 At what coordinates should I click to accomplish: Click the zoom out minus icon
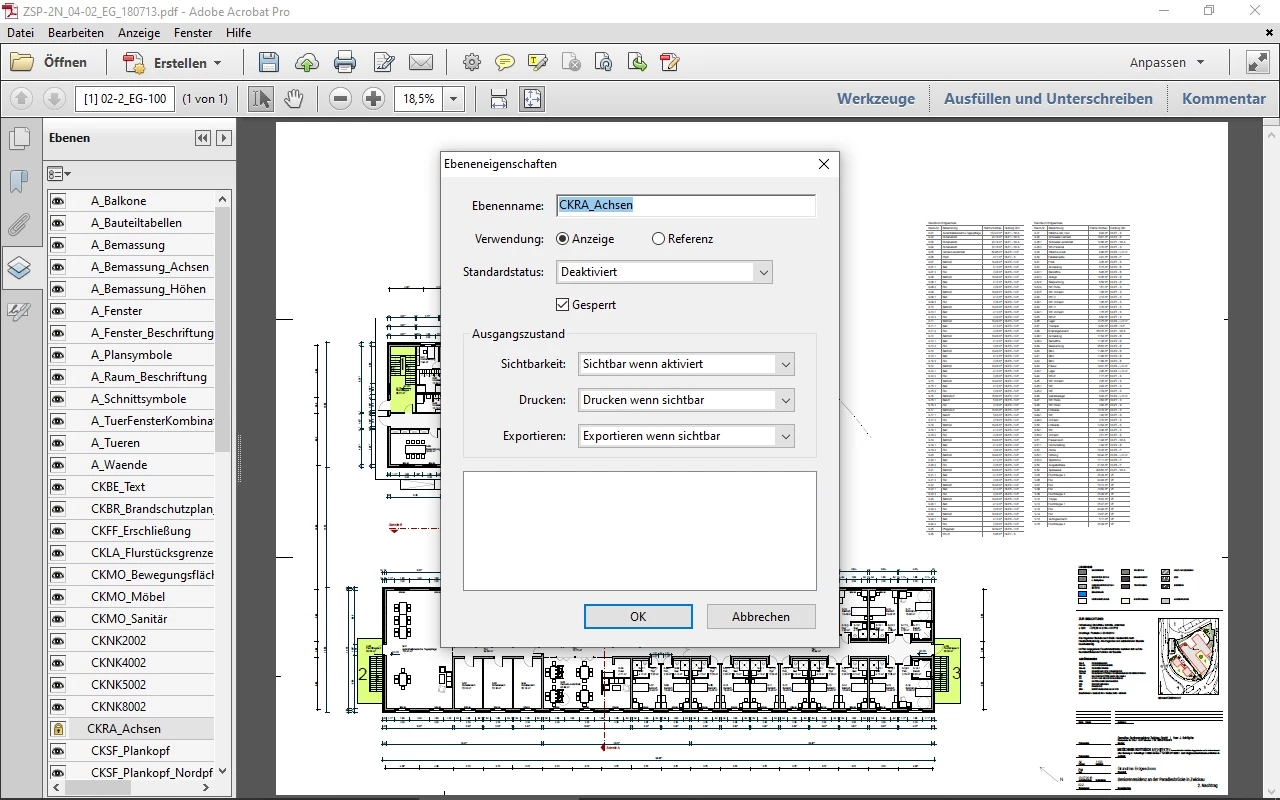[340, 99]
